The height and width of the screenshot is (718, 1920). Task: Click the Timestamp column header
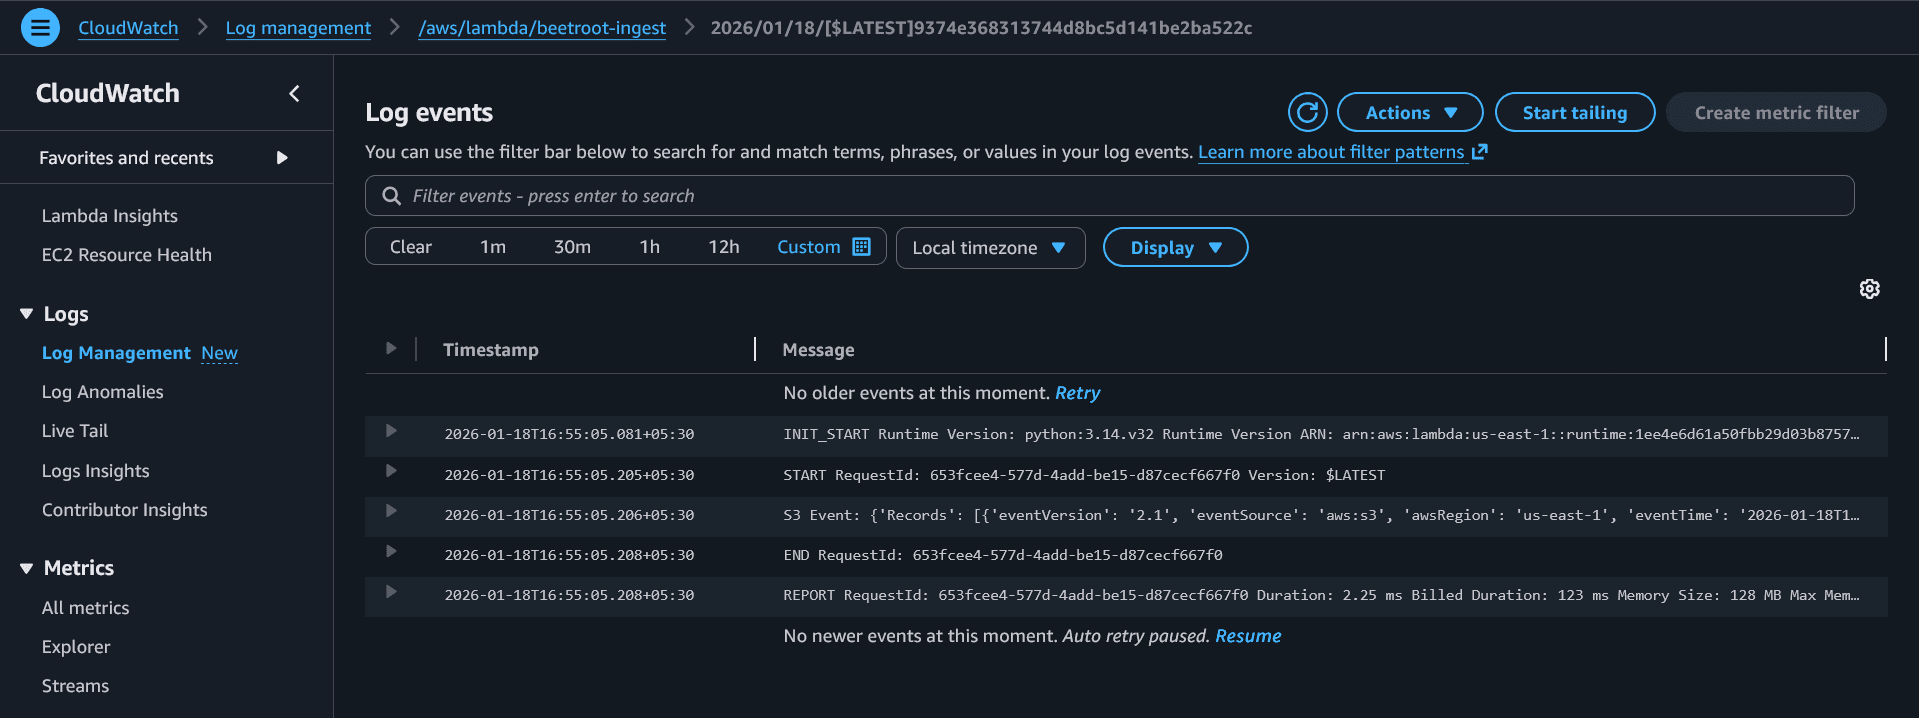click(491, 350)
